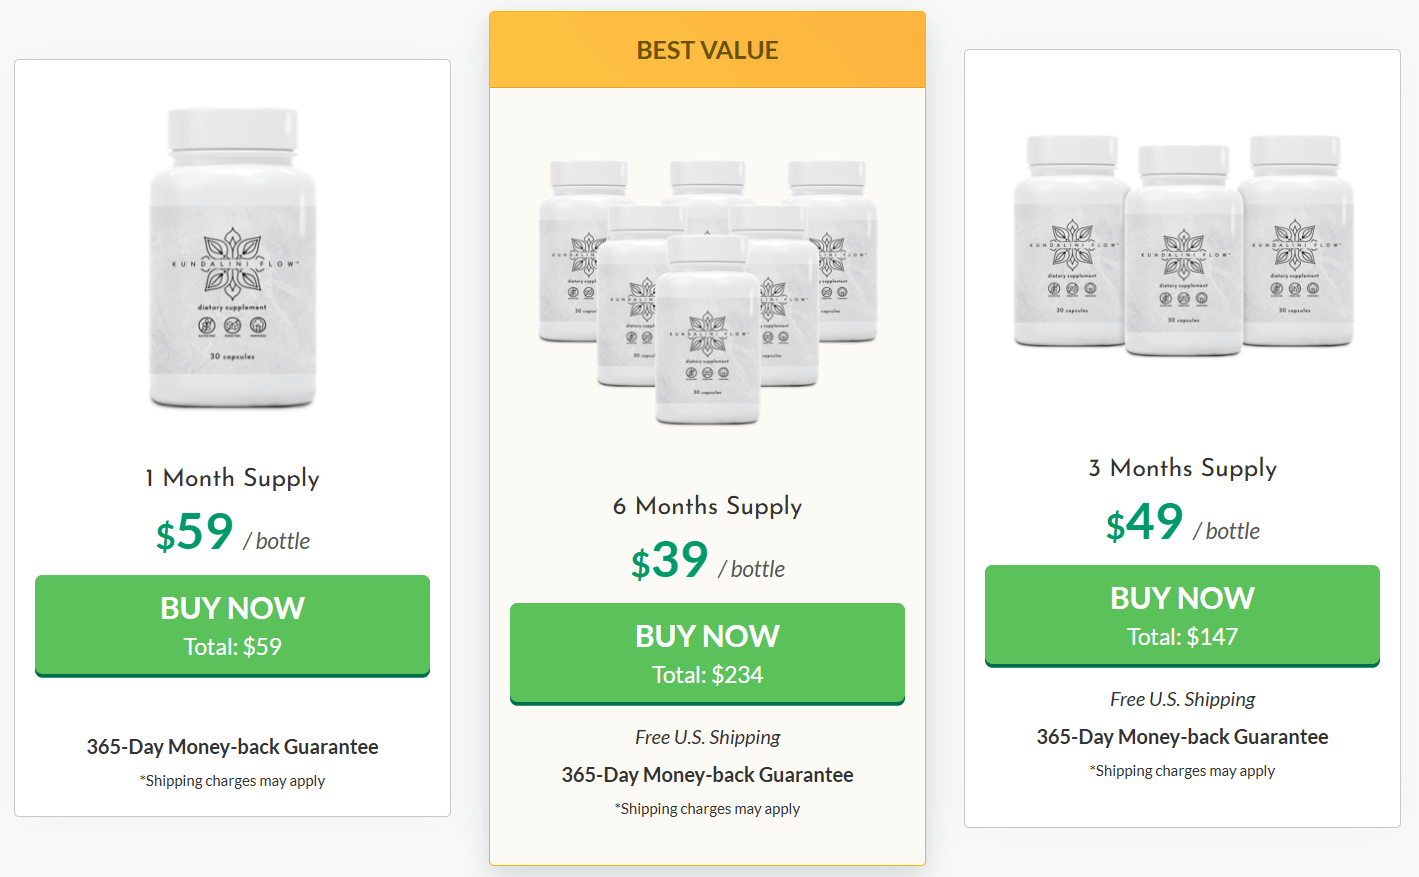This screenshot has width=1419, height=877.
Task: Select the three-bottle bundle product image
Action: coord(1183,245)
